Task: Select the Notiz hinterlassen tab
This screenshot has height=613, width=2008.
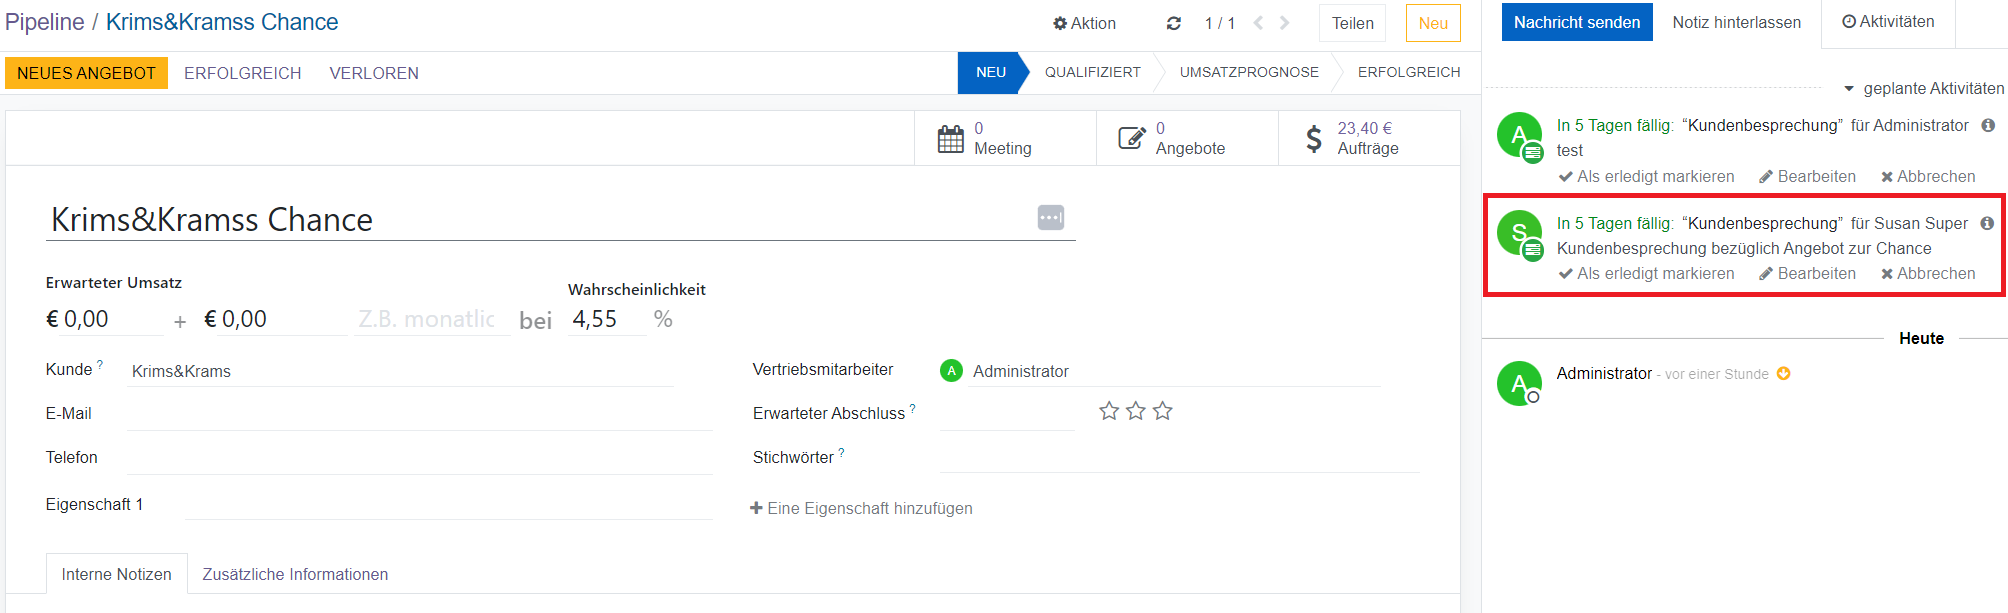Action: click(1736, 22)
